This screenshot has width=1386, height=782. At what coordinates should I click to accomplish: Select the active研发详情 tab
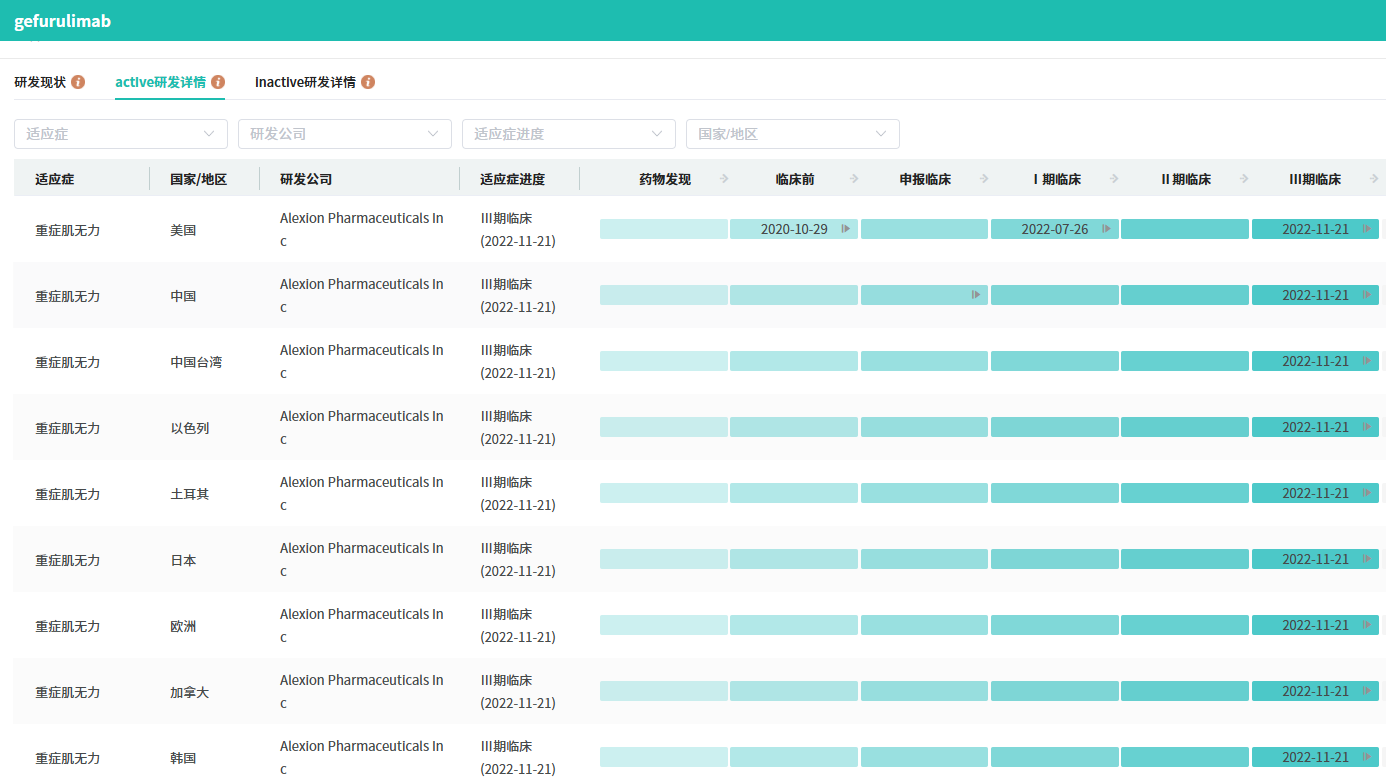(160, 82)
